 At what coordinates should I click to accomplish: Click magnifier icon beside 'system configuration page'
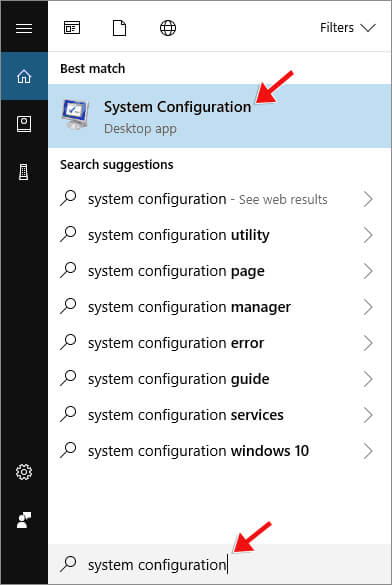69,270
